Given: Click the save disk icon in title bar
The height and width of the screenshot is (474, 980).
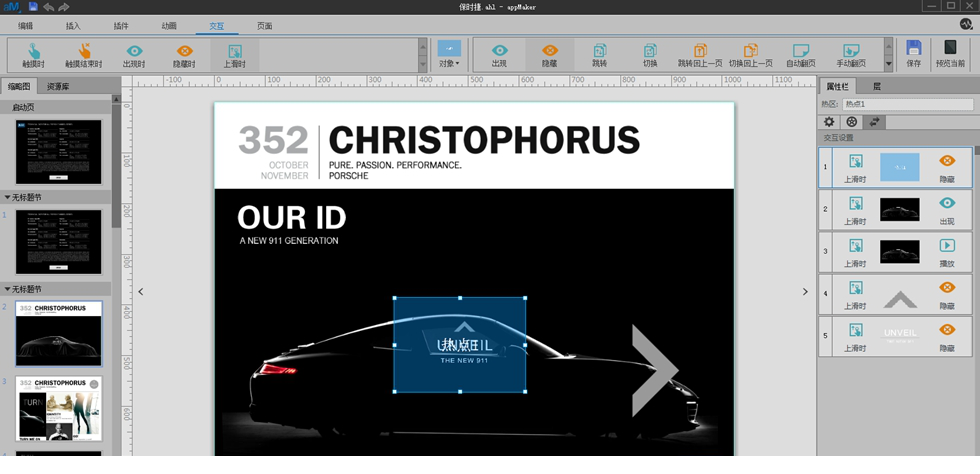Looking at the screenshot, I should point(33,7).
